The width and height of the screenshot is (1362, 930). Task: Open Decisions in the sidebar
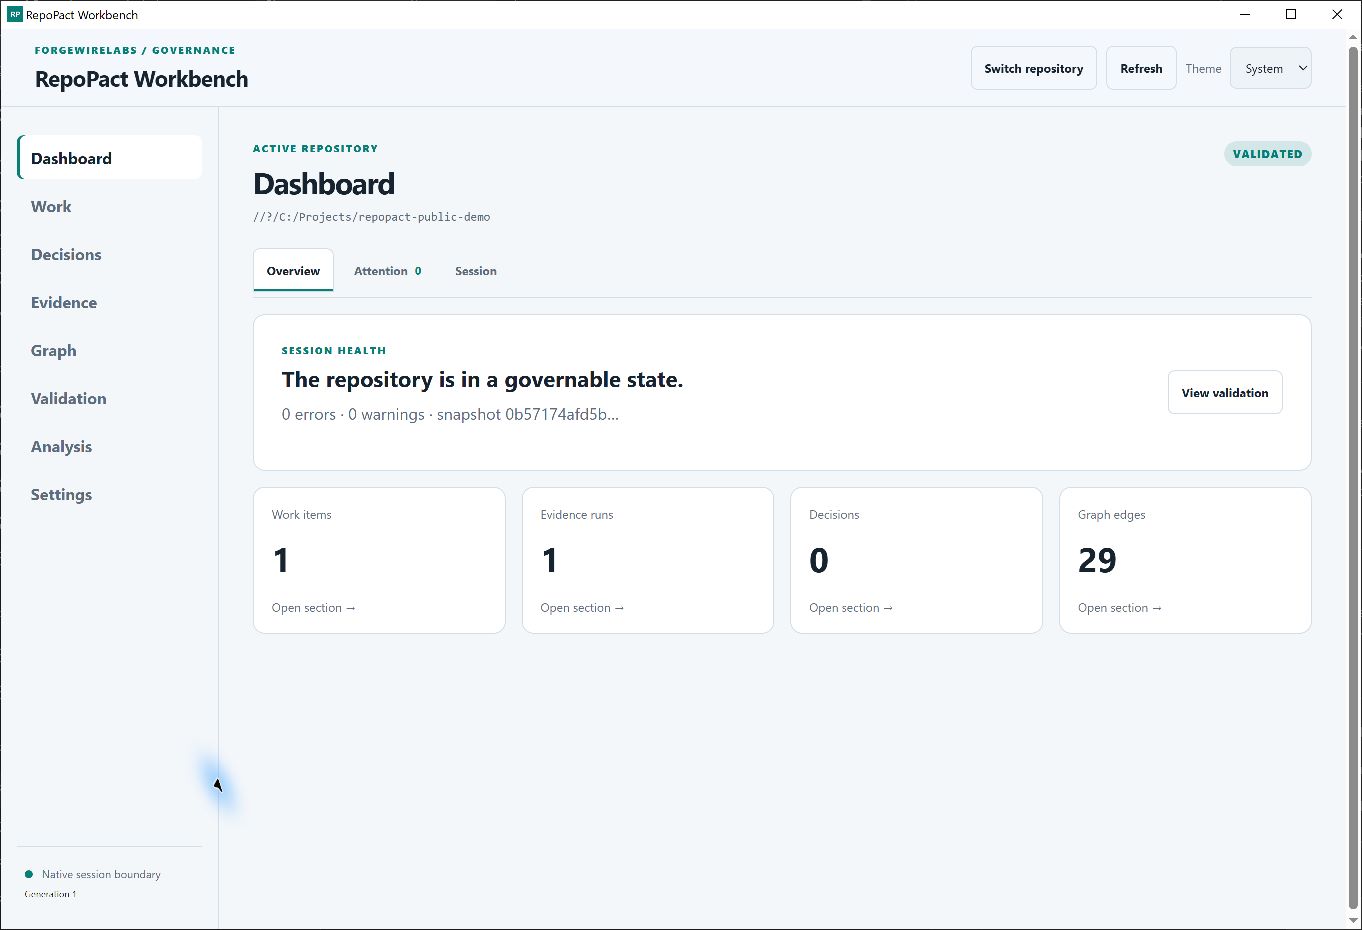[110, 254]
